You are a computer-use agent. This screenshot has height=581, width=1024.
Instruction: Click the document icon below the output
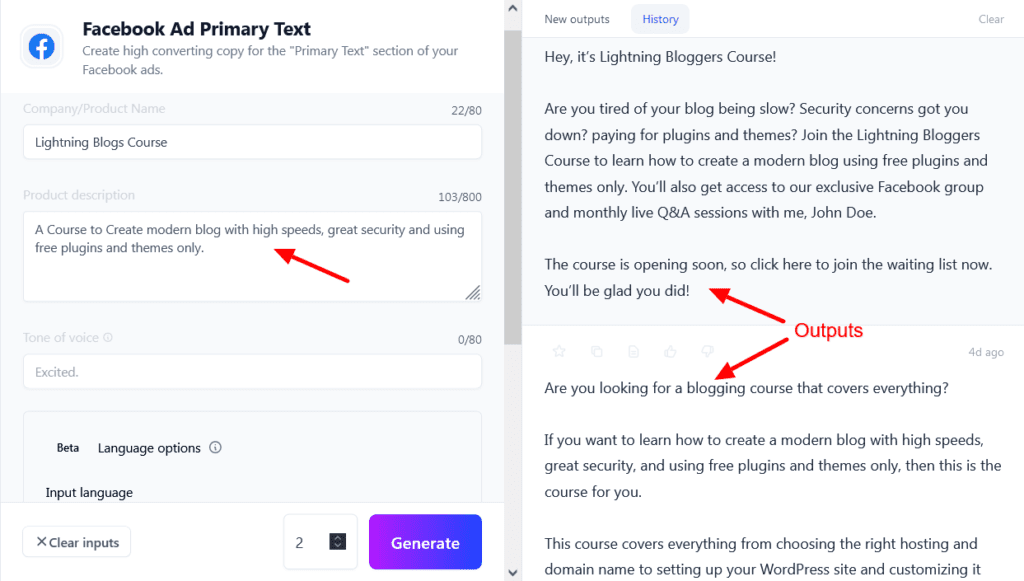click(634, 351)
